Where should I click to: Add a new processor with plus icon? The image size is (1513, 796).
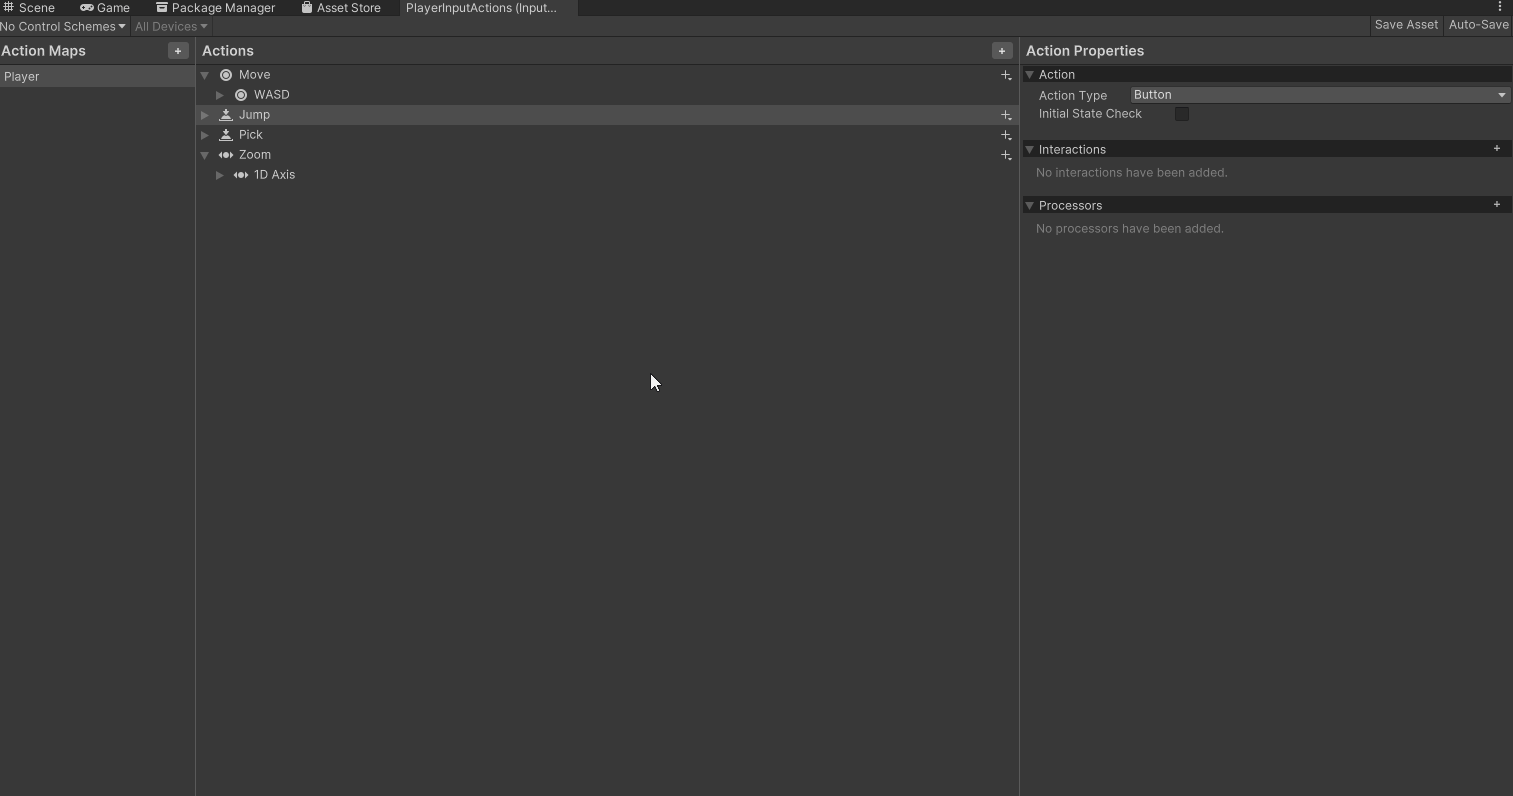click(1496, 205)
